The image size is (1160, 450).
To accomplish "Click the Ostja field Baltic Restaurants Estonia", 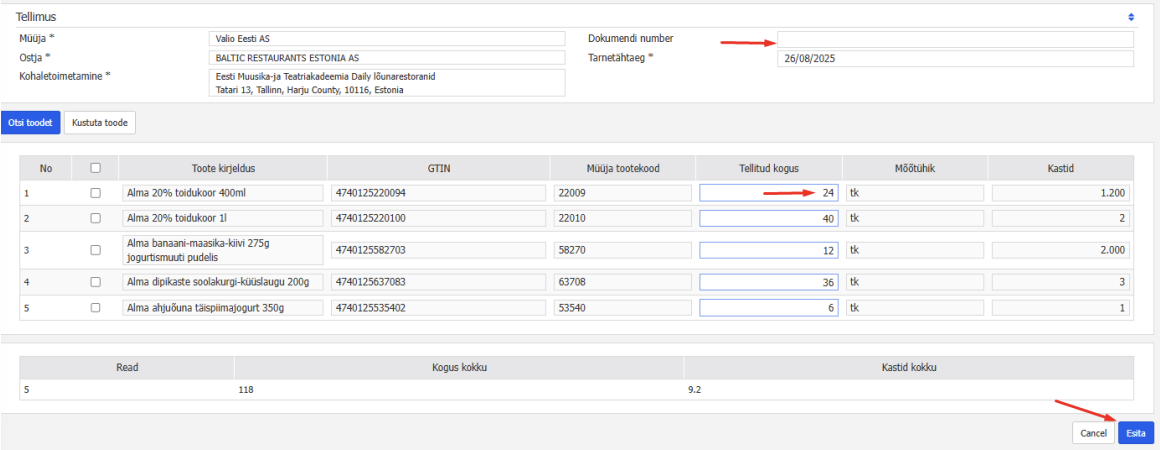I will point(387,58).
